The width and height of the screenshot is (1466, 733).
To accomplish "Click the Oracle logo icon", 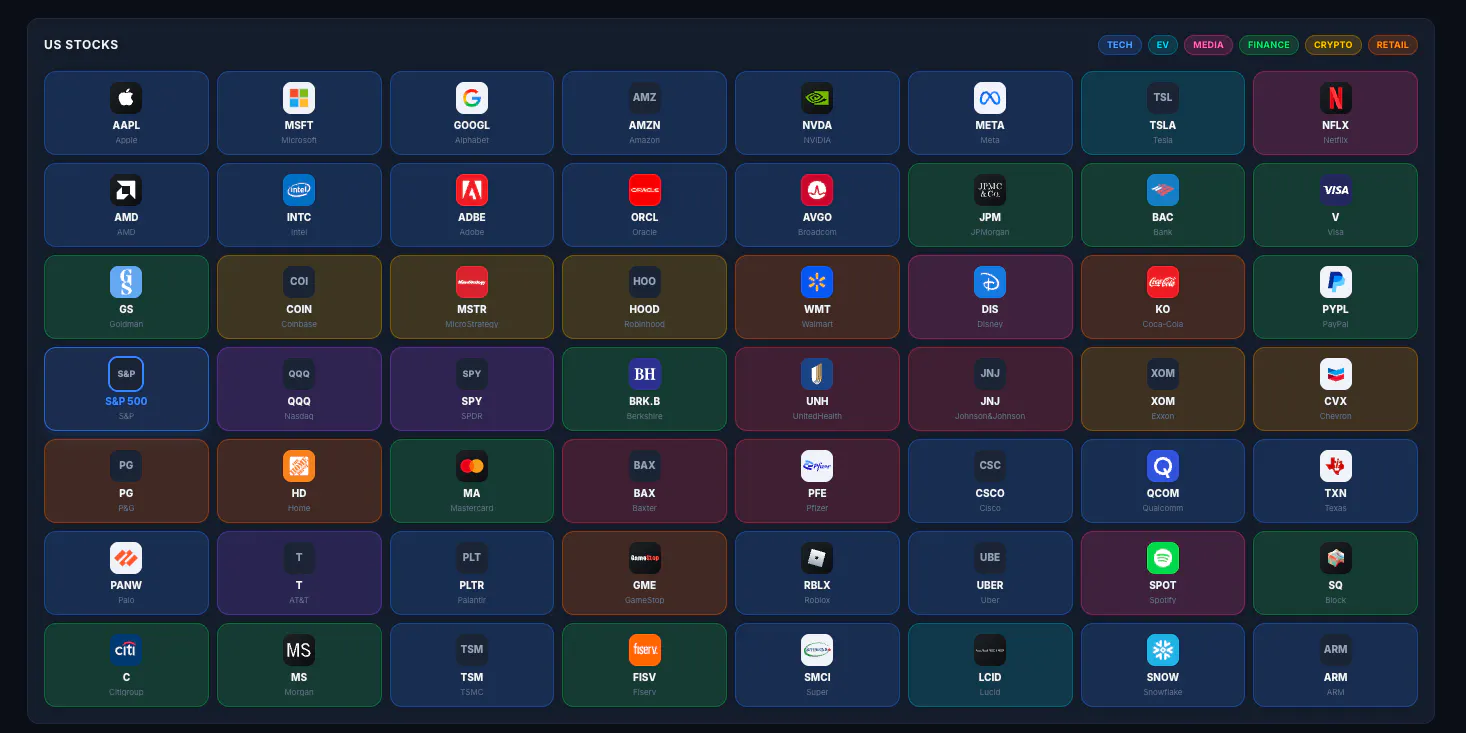I will (x=645, y=190).
